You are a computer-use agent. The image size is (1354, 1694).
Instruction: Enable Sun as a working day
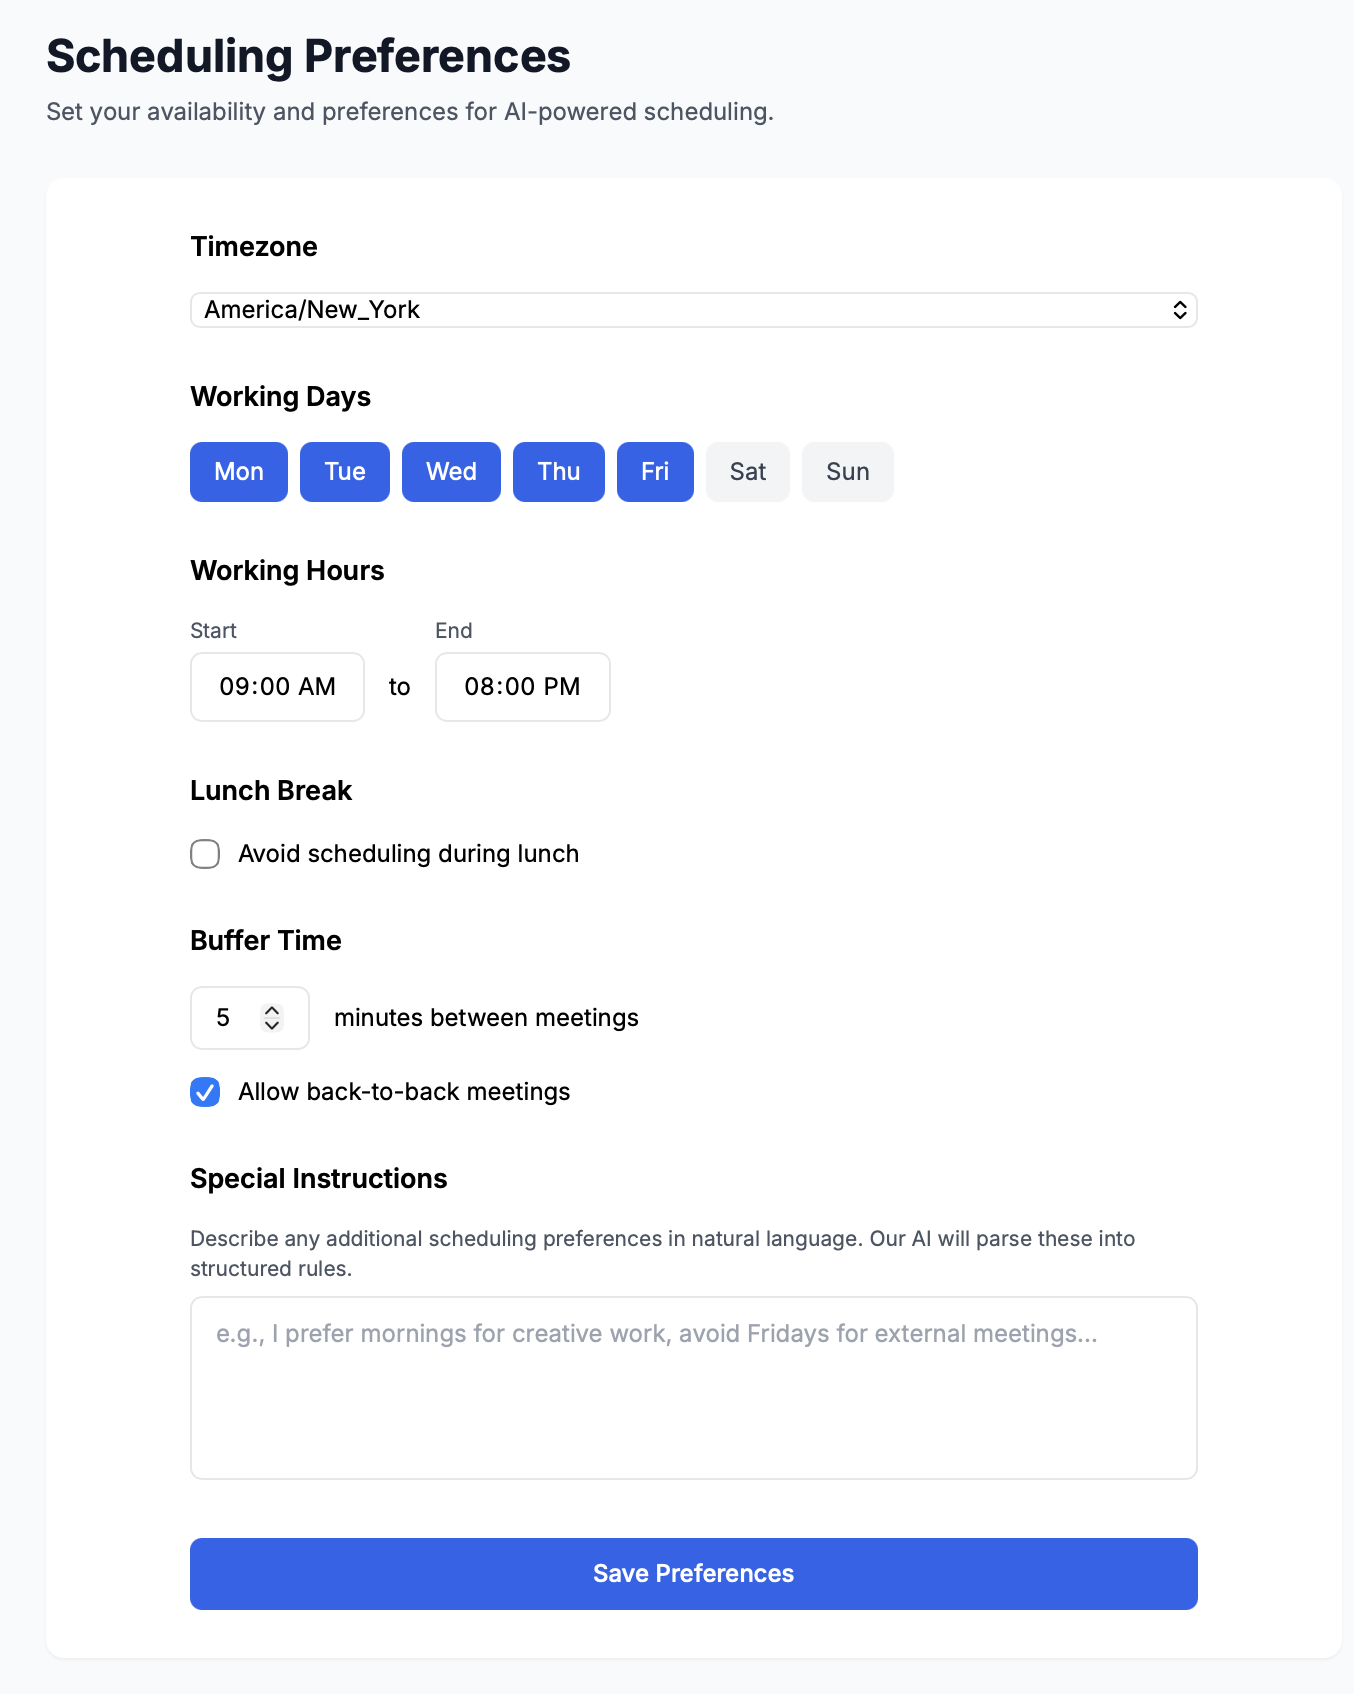click(847, 472)
